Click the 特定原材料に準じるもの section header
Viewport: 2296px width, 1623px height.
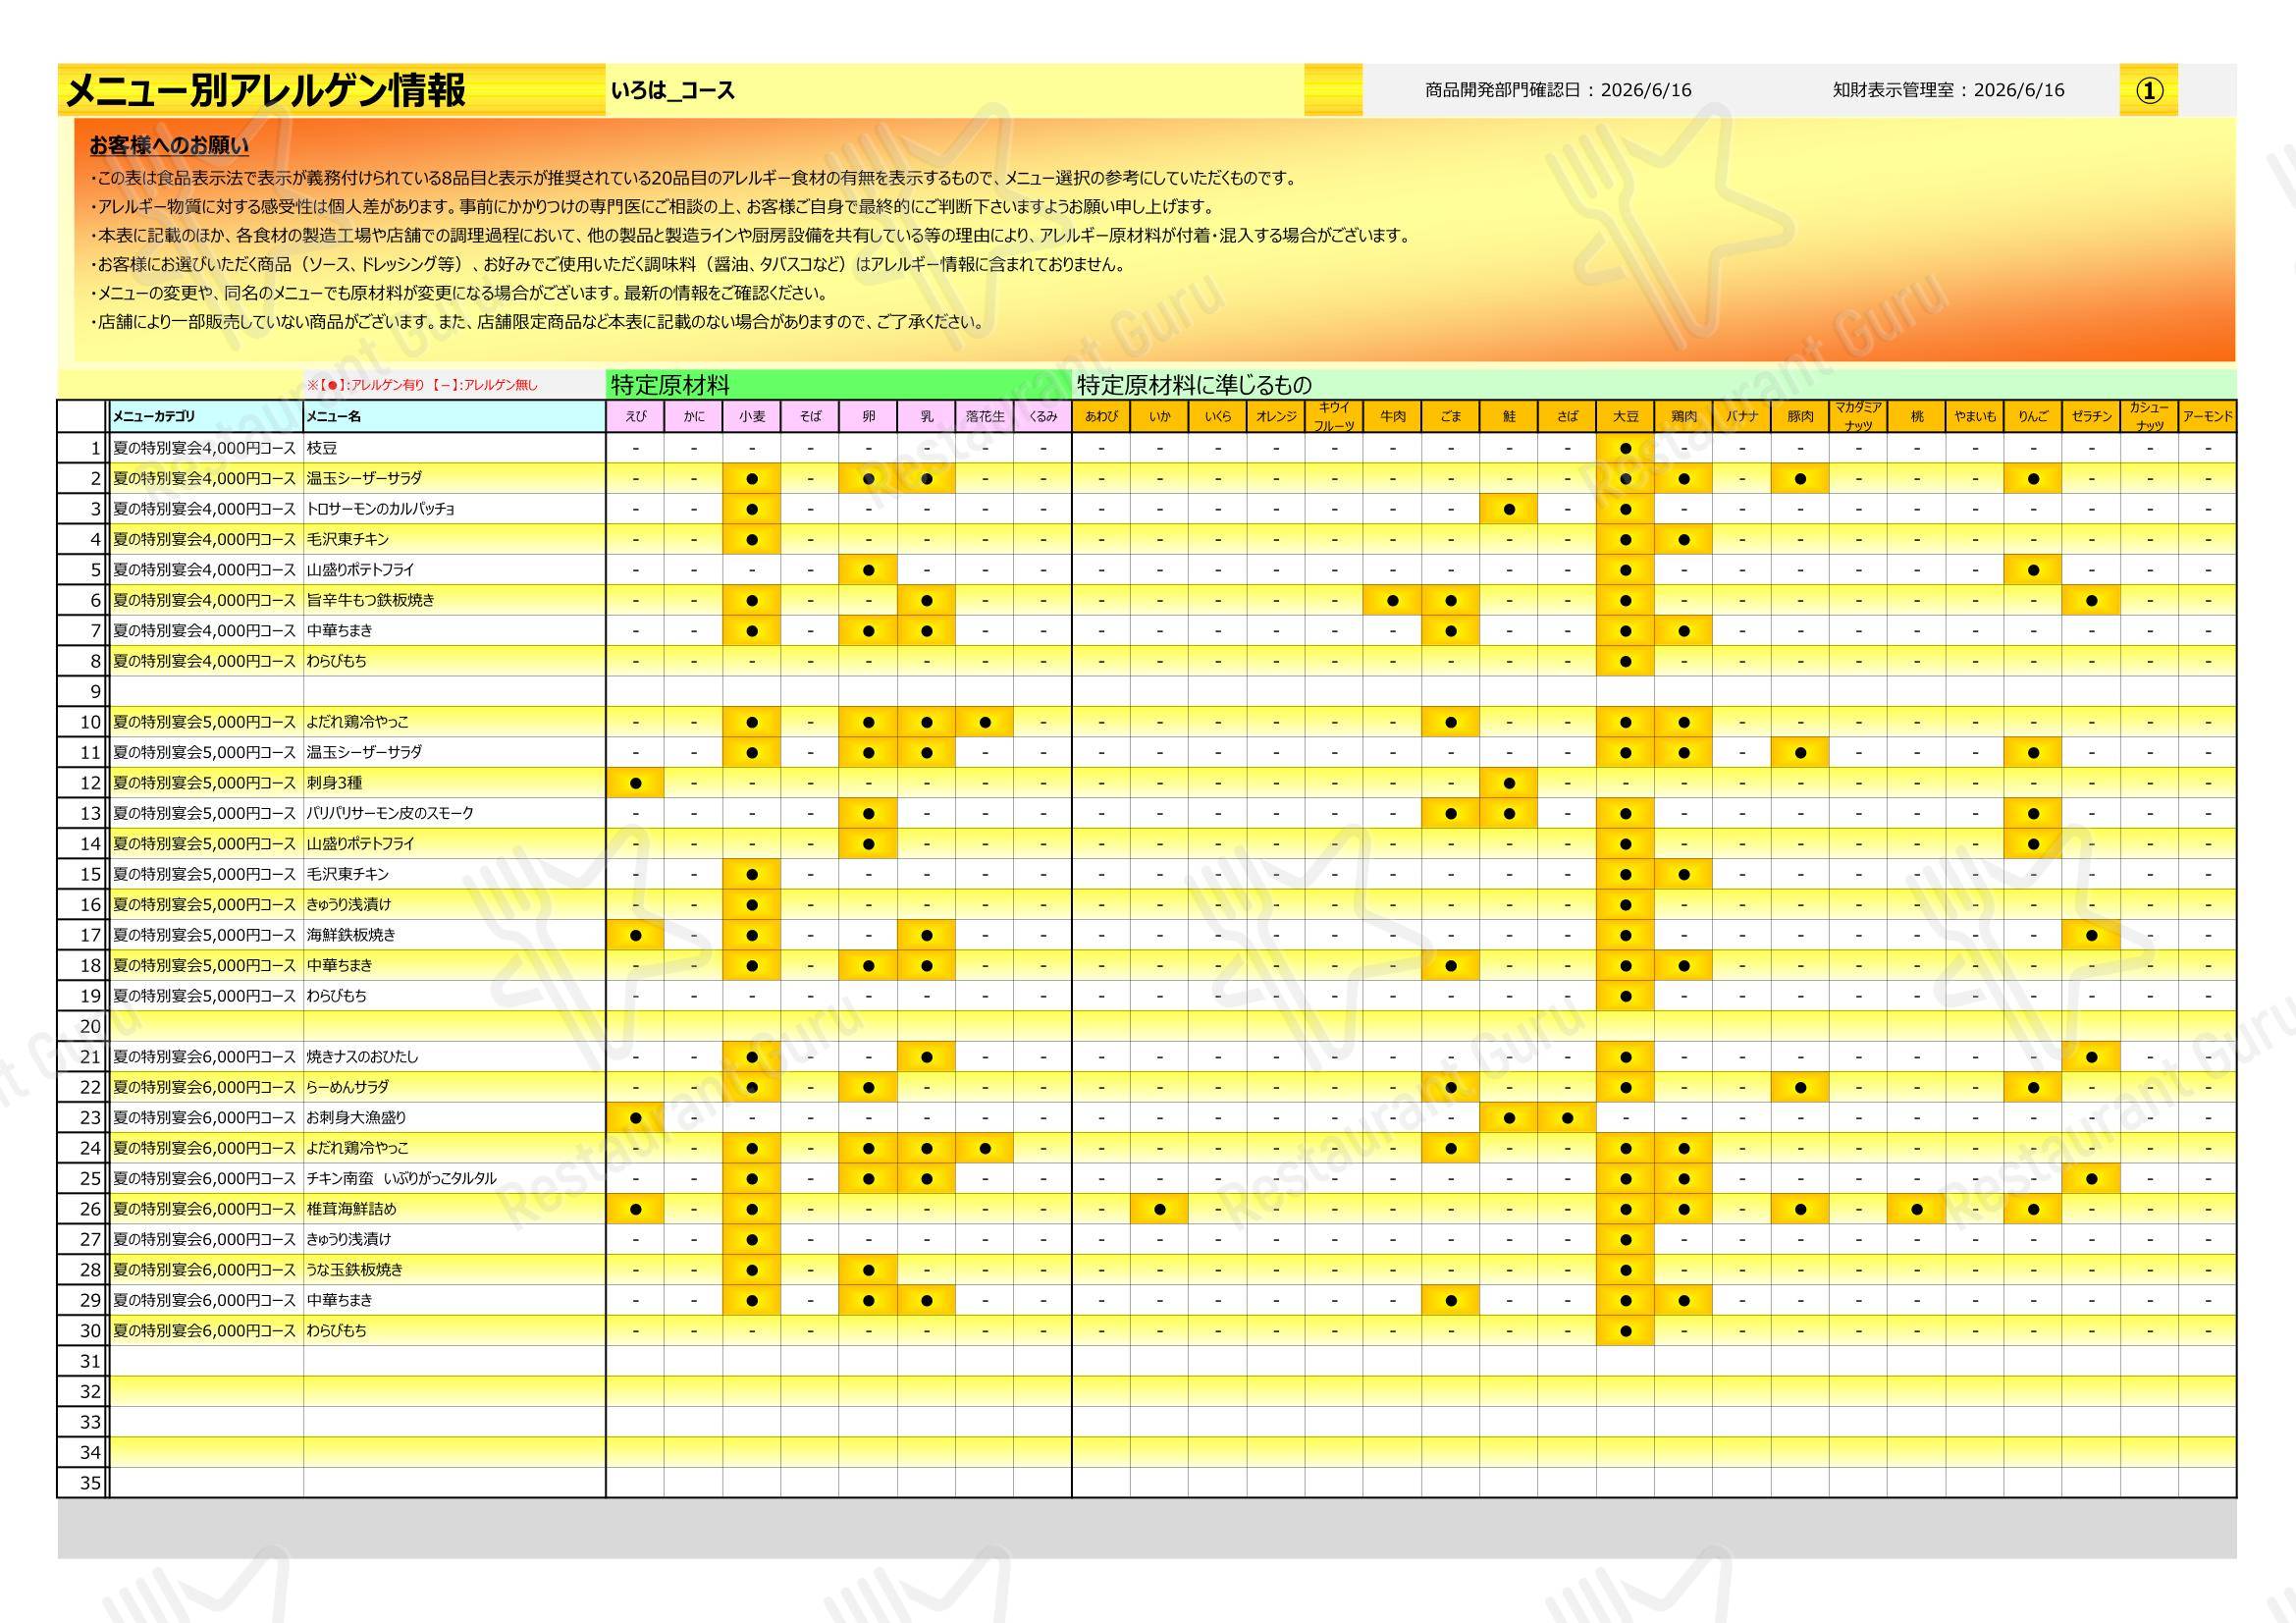point(1654,385)
